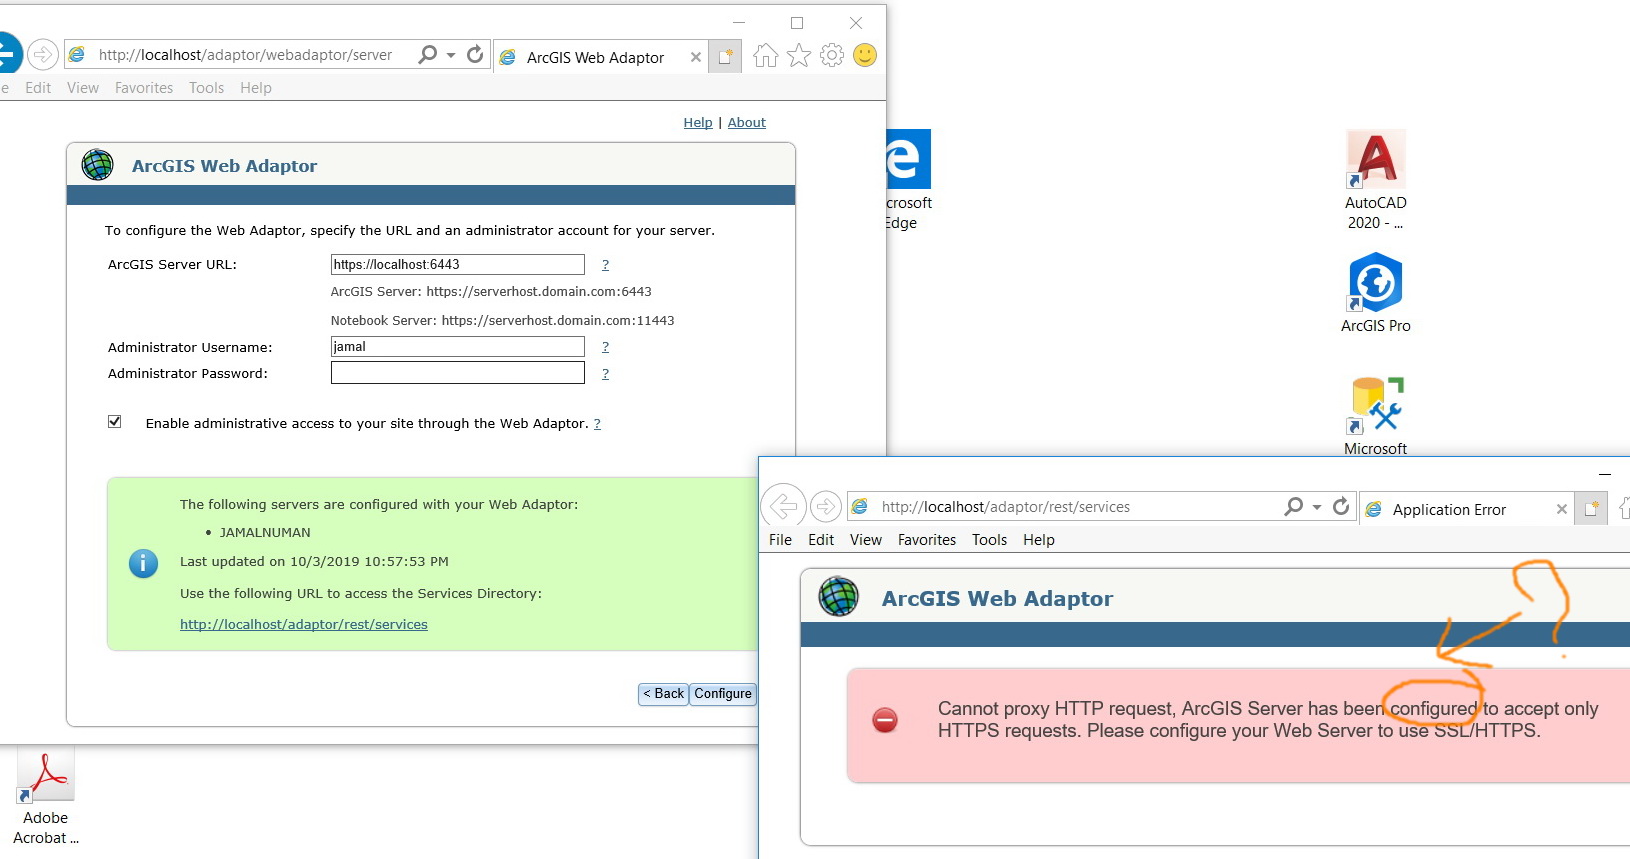1630x859 pixels.
Task: Open the ArcGIS Pro desktop shortcut
Action: click(x=1376, y=292)
